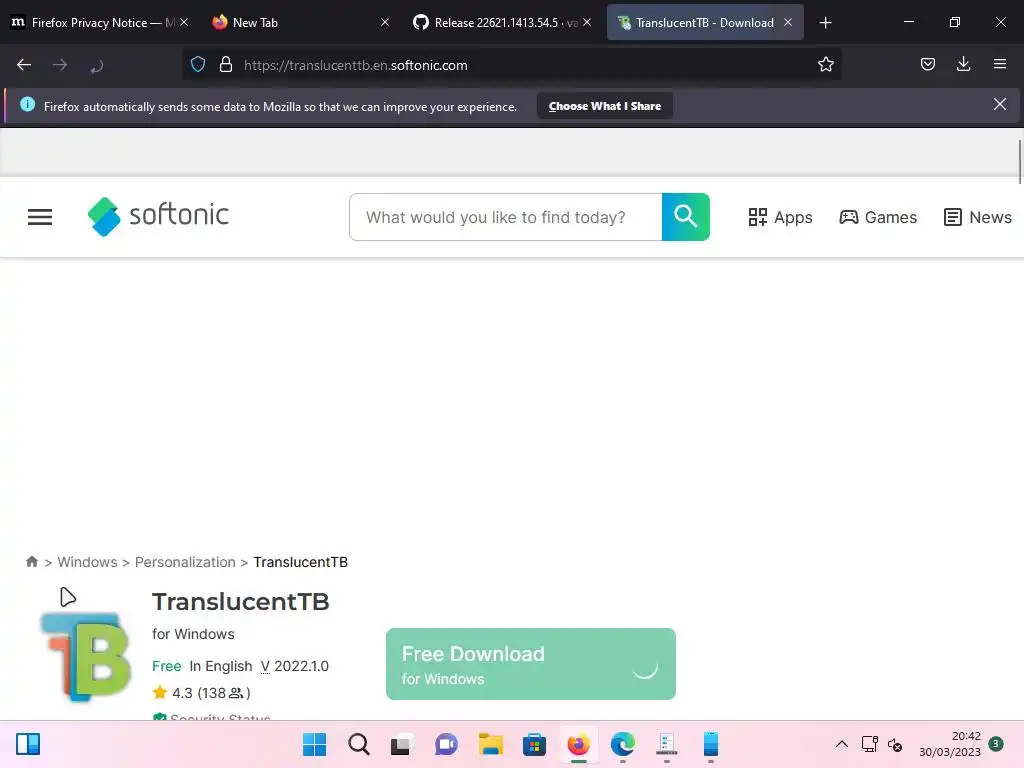Viewport: 1024px width, 768px height.
Task: View site security padlock info
Action: coord(226,65)
